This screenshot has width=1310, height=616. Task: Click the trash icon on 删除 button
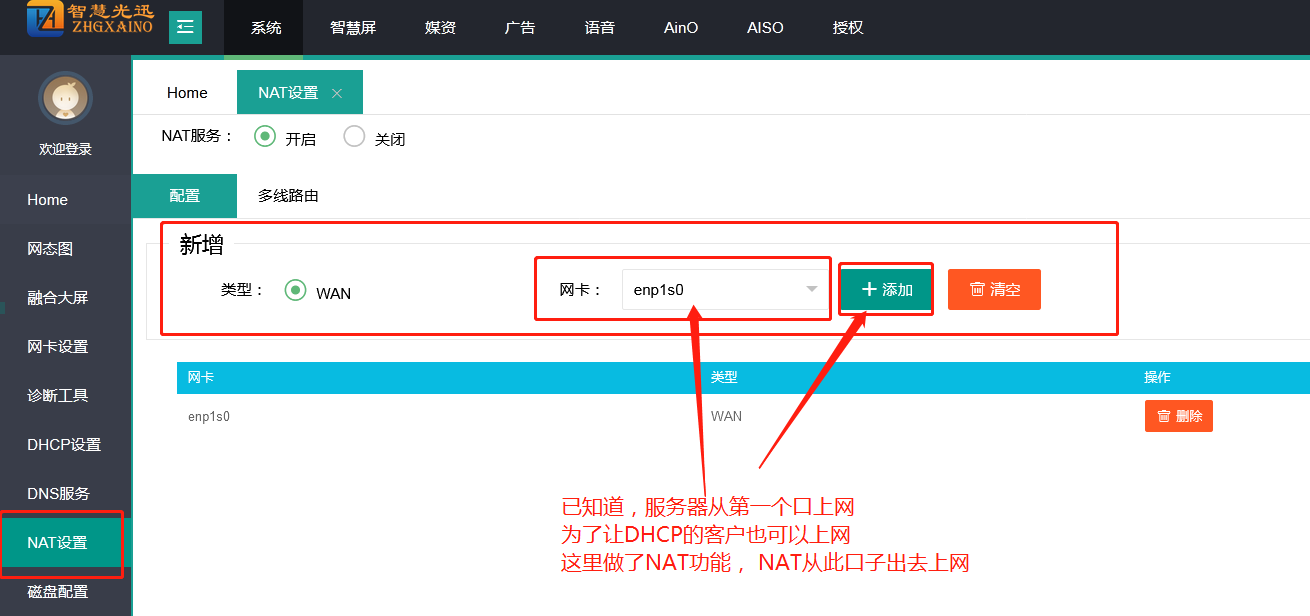tap(1163, 416)
